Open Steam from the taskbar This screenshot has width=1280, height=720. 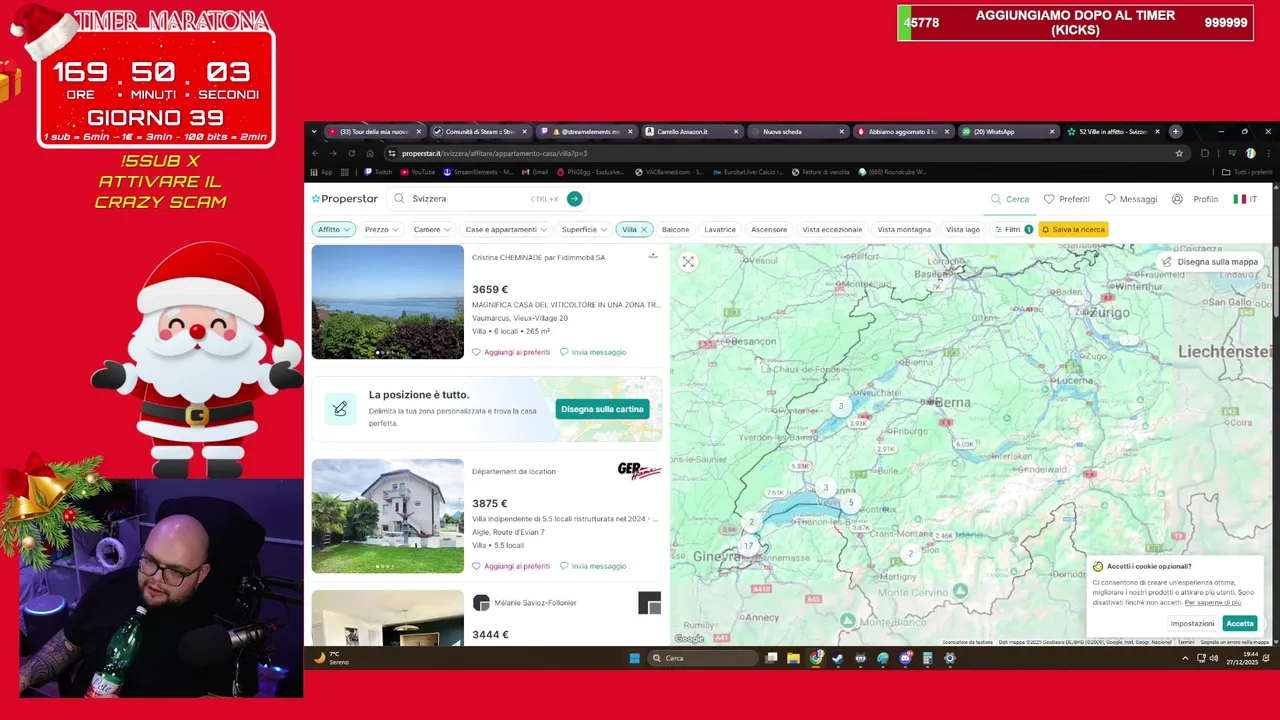coord(838,658)
